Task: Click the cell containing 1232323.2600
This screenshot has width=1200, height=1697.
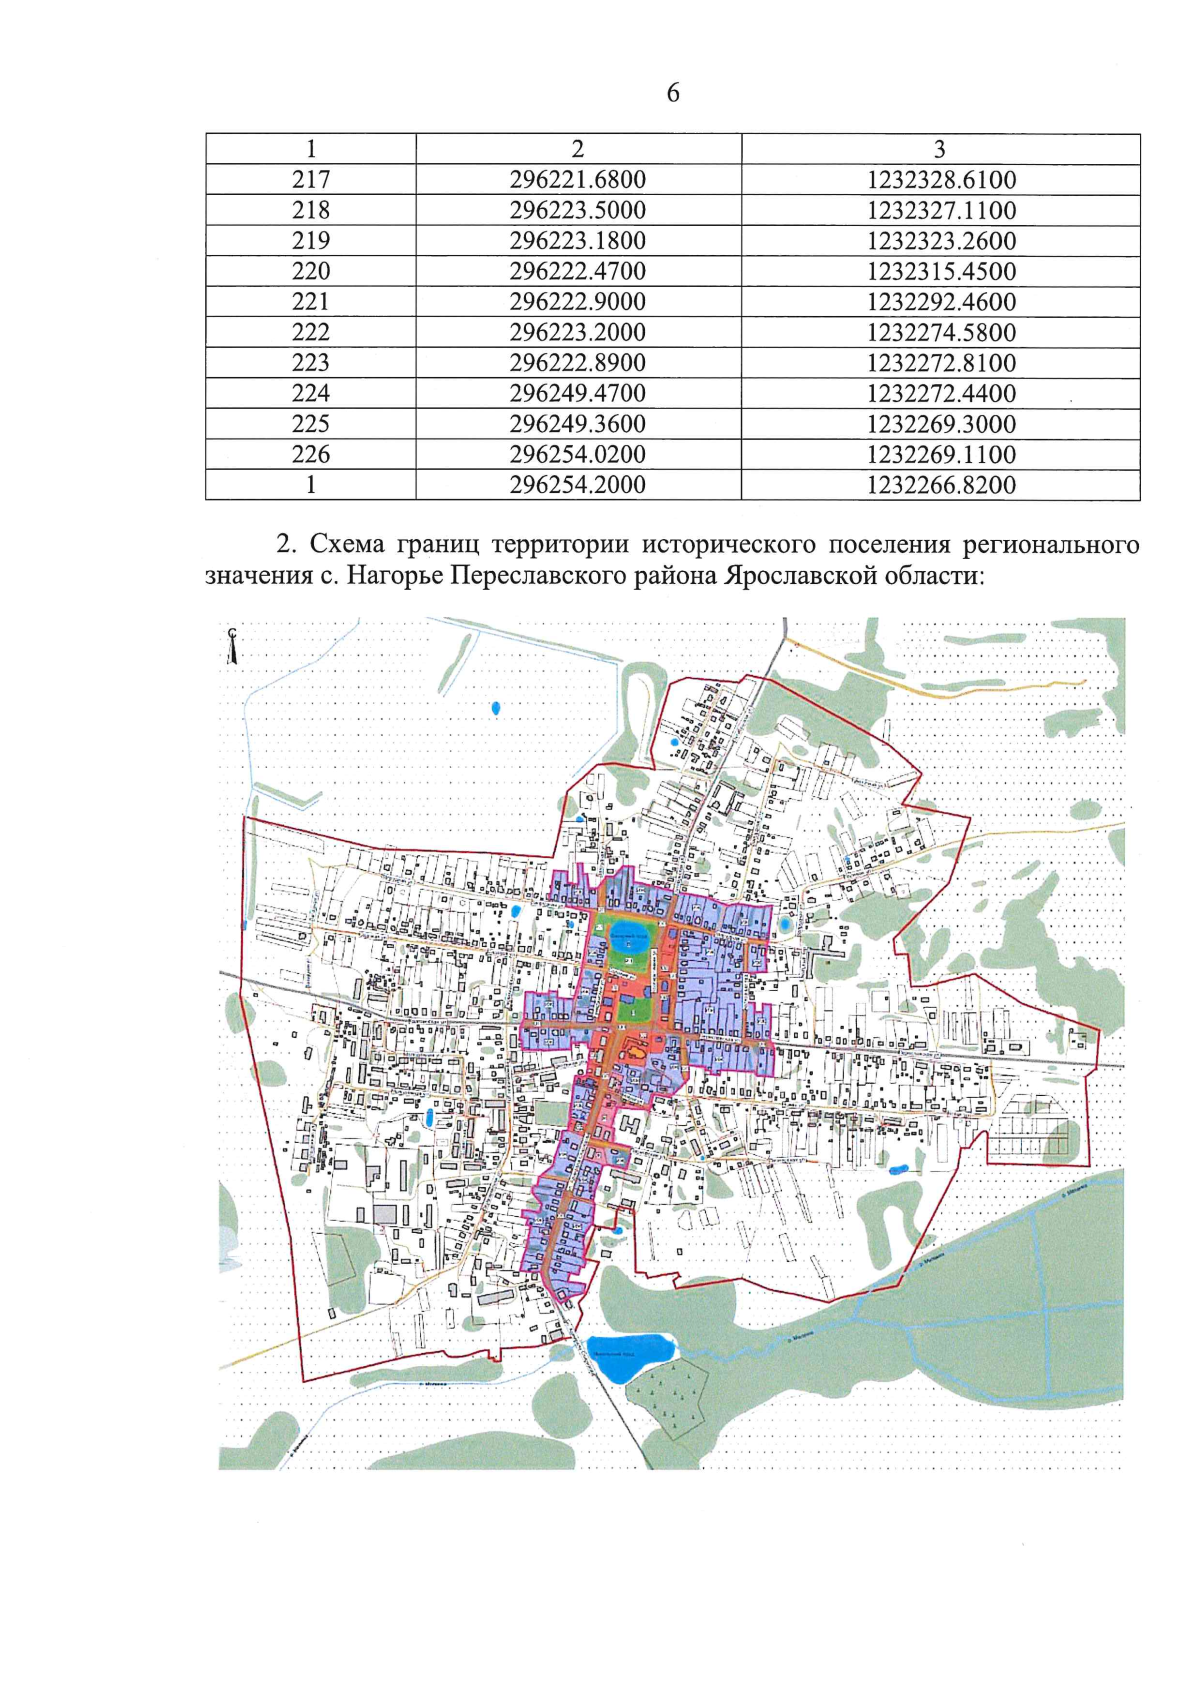Action: [941, 241]
